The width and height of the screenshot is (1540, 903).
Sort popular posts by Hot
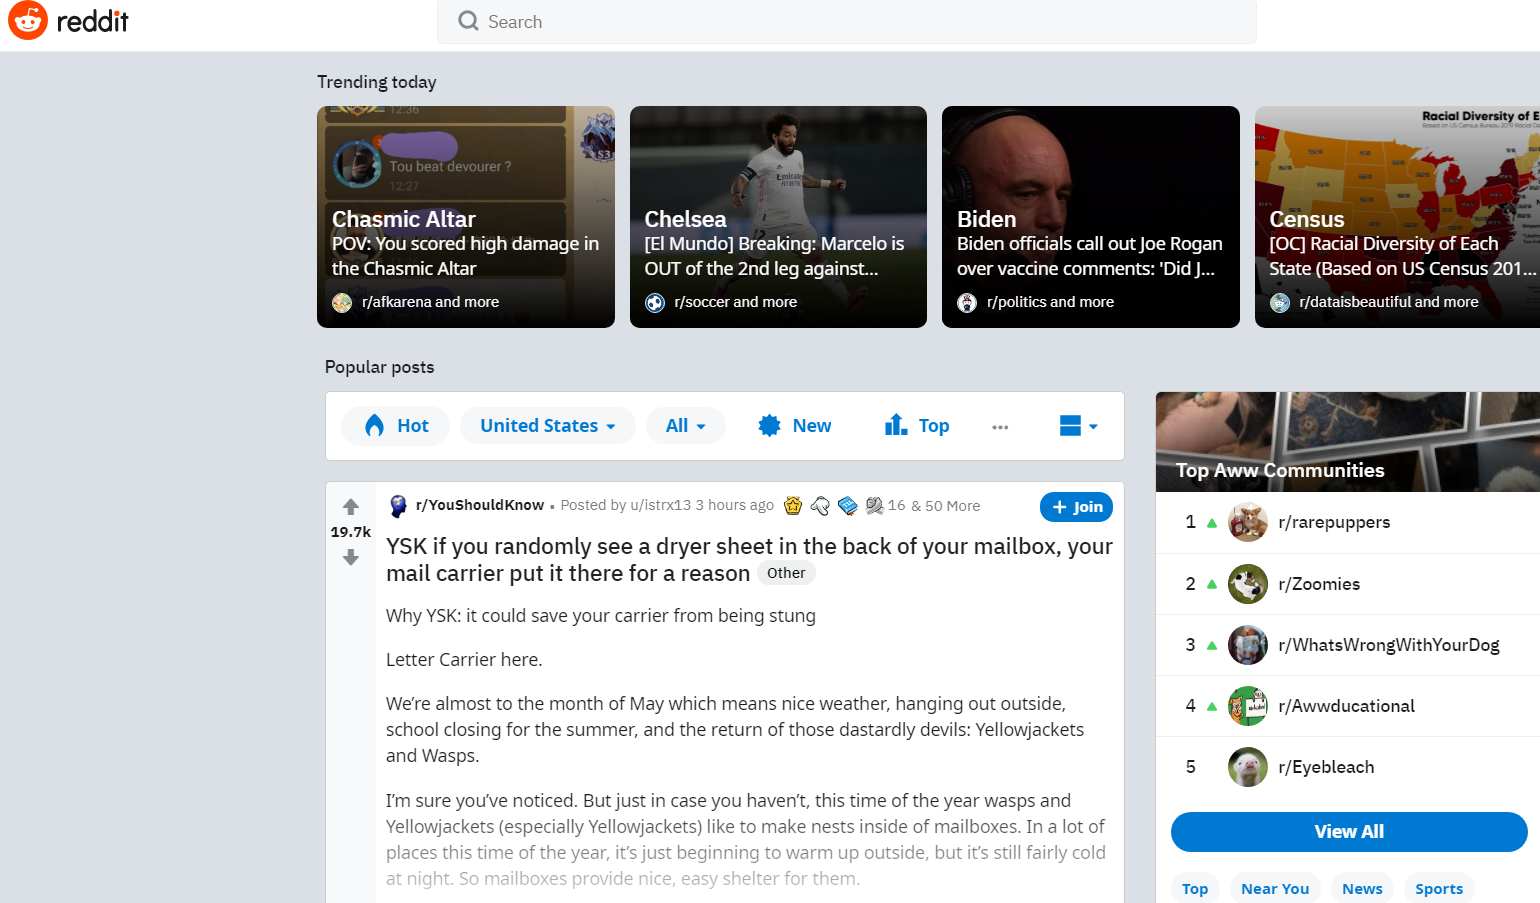click(x=396, y=426)
